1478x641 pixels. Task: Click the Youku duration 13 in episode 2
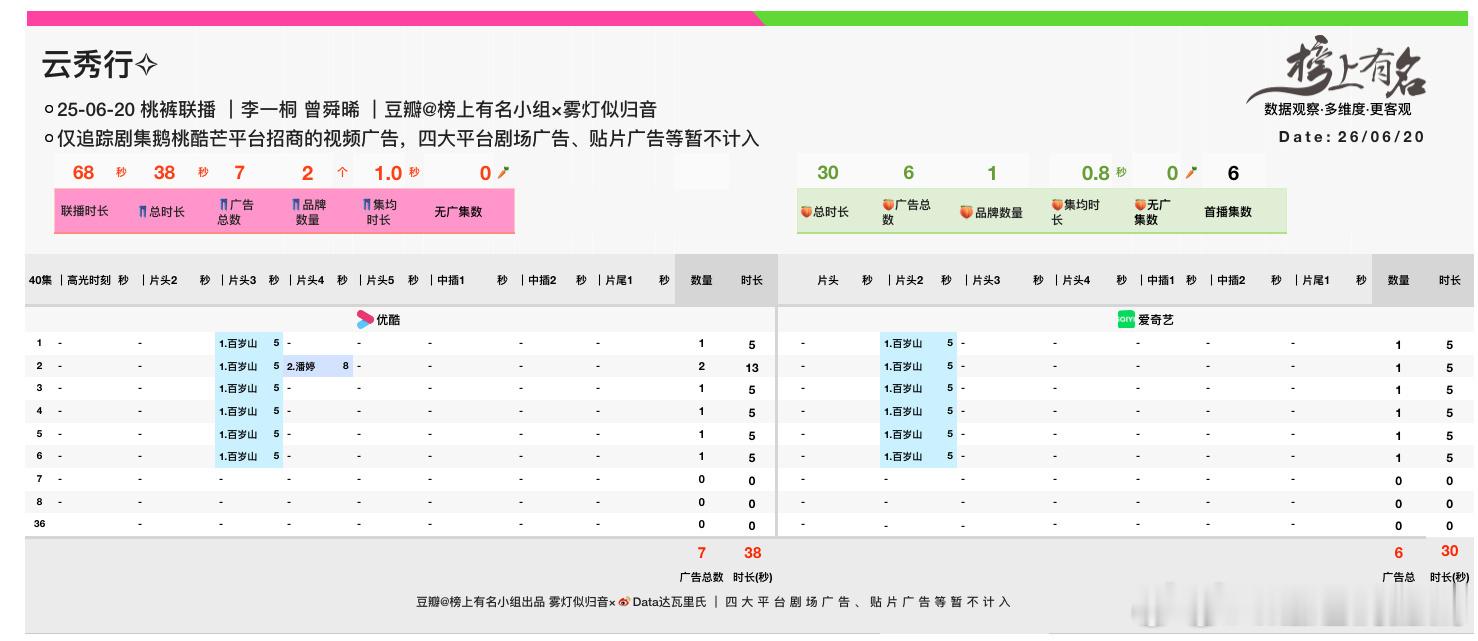[752, 367]
